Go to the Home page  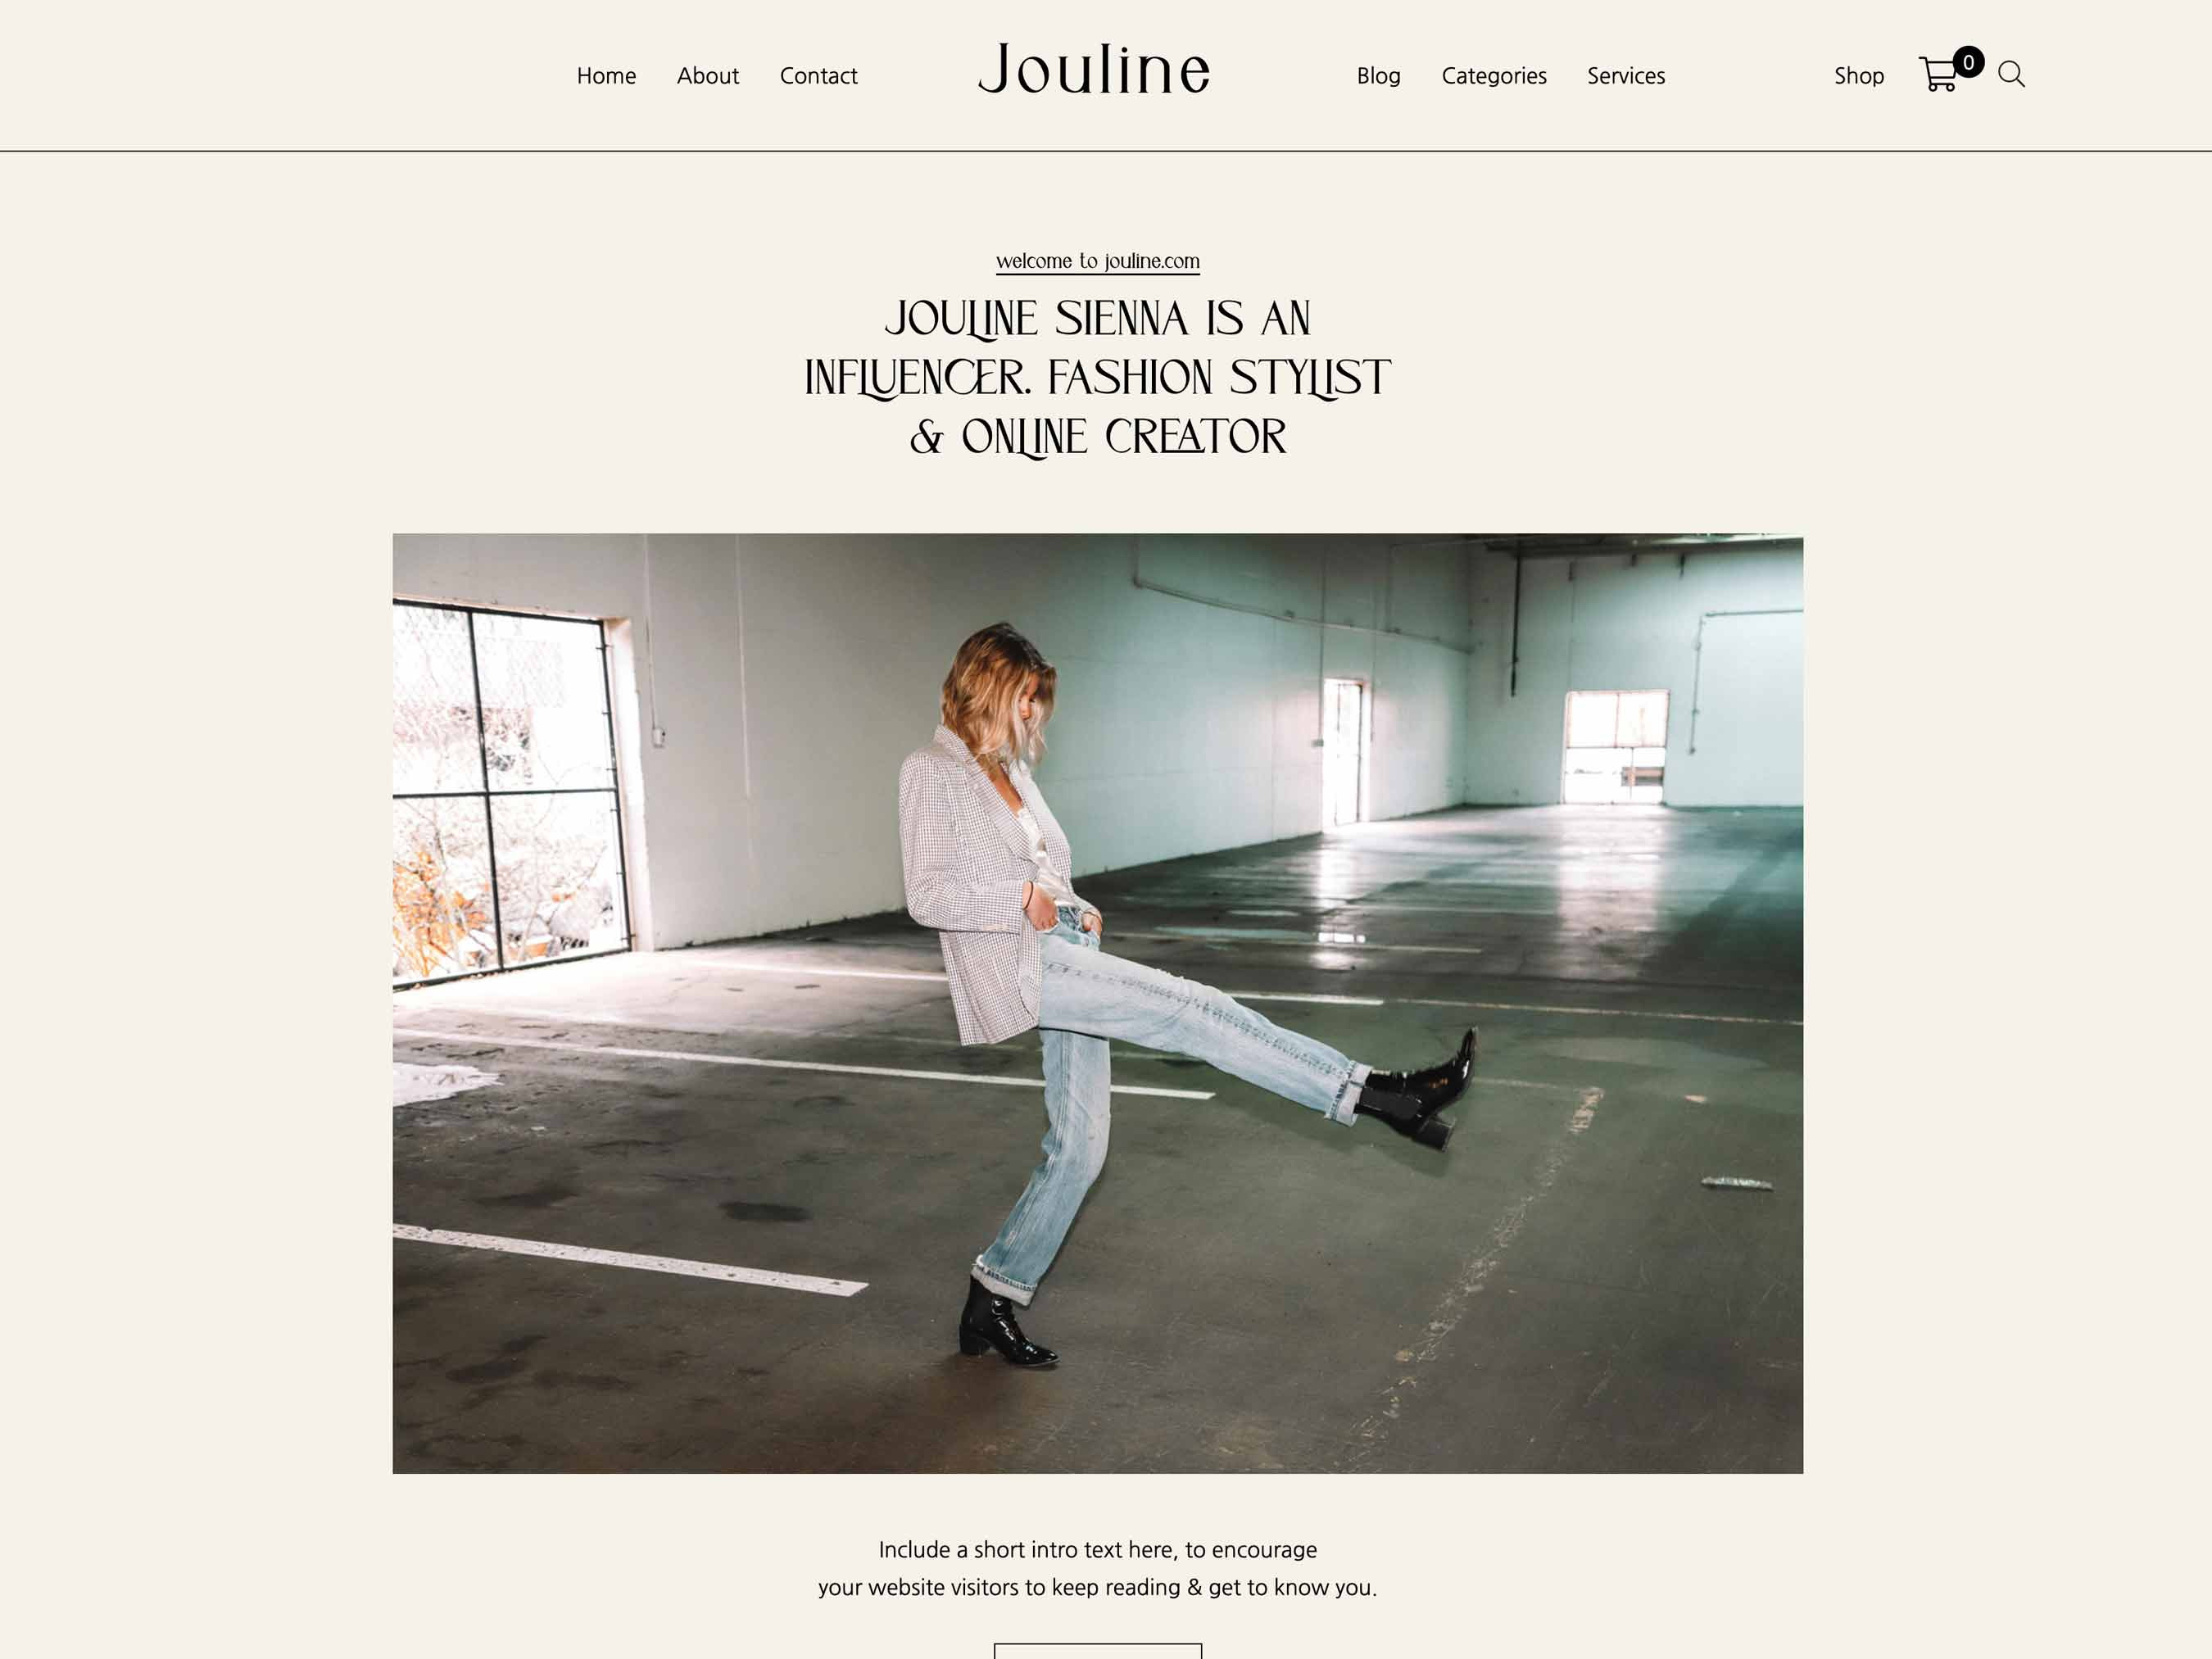pos(606,76)
